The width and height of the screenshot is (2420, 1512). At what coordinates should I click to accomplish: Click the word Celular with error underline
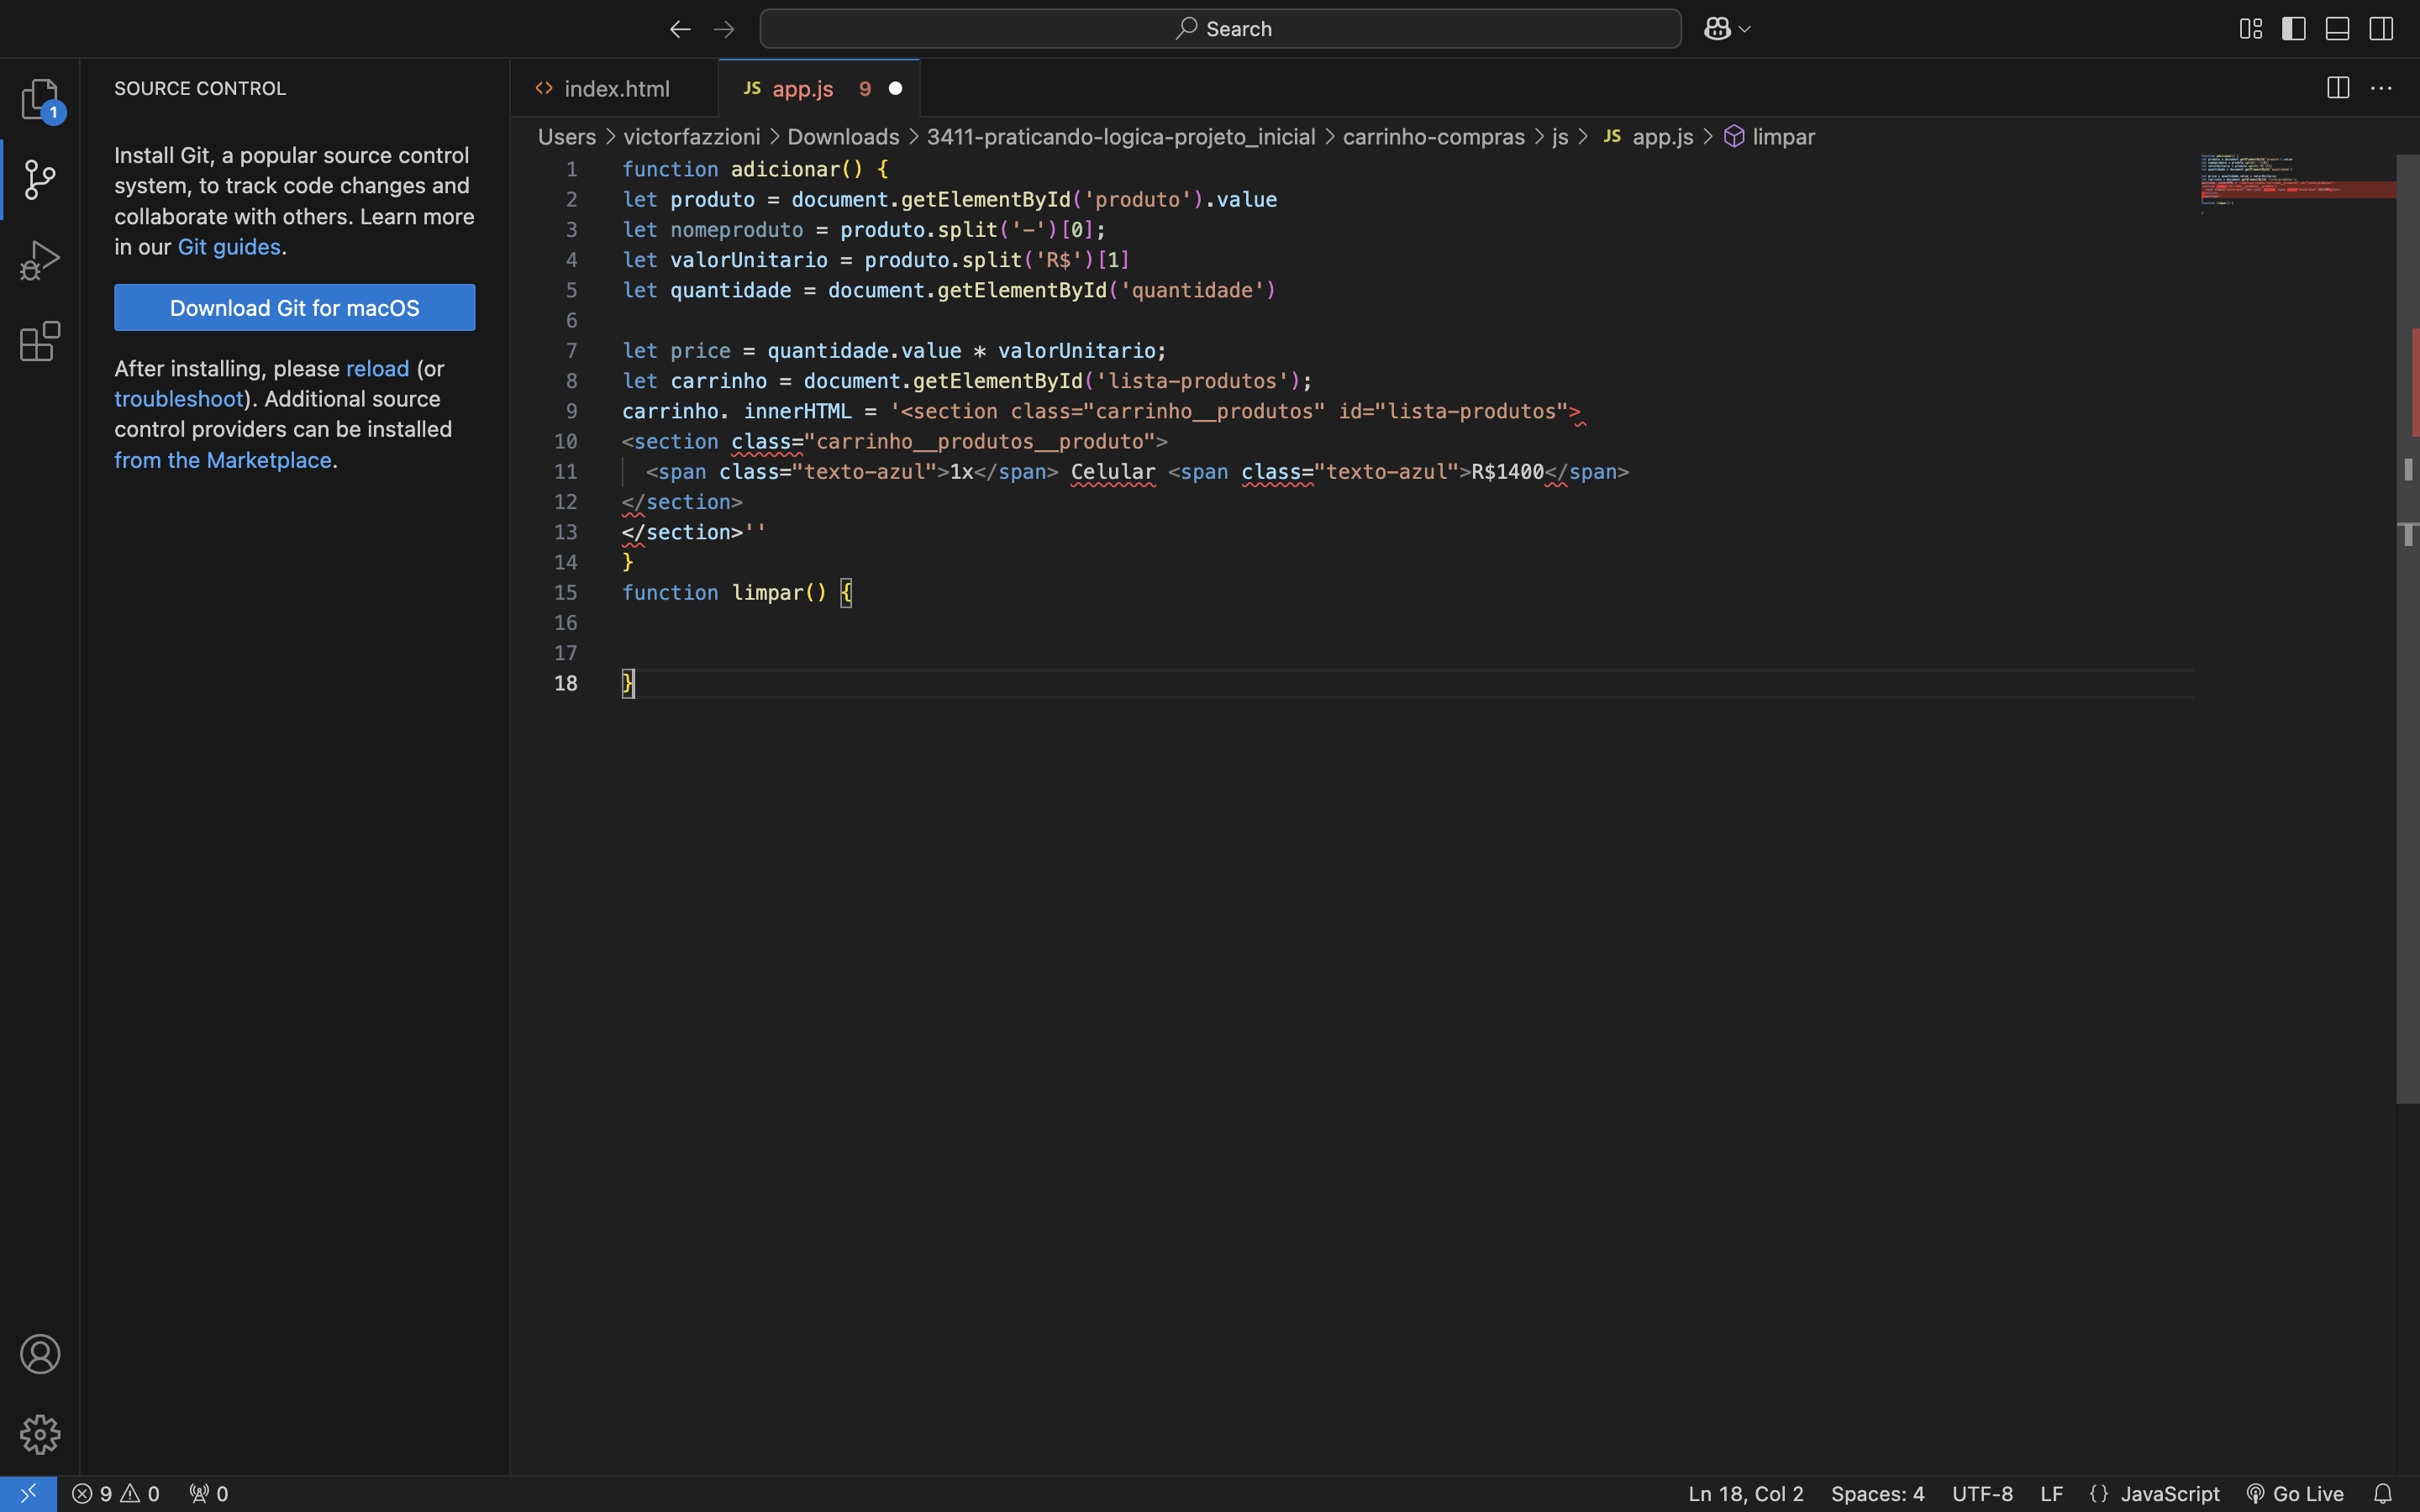[x=1113, y=472]
